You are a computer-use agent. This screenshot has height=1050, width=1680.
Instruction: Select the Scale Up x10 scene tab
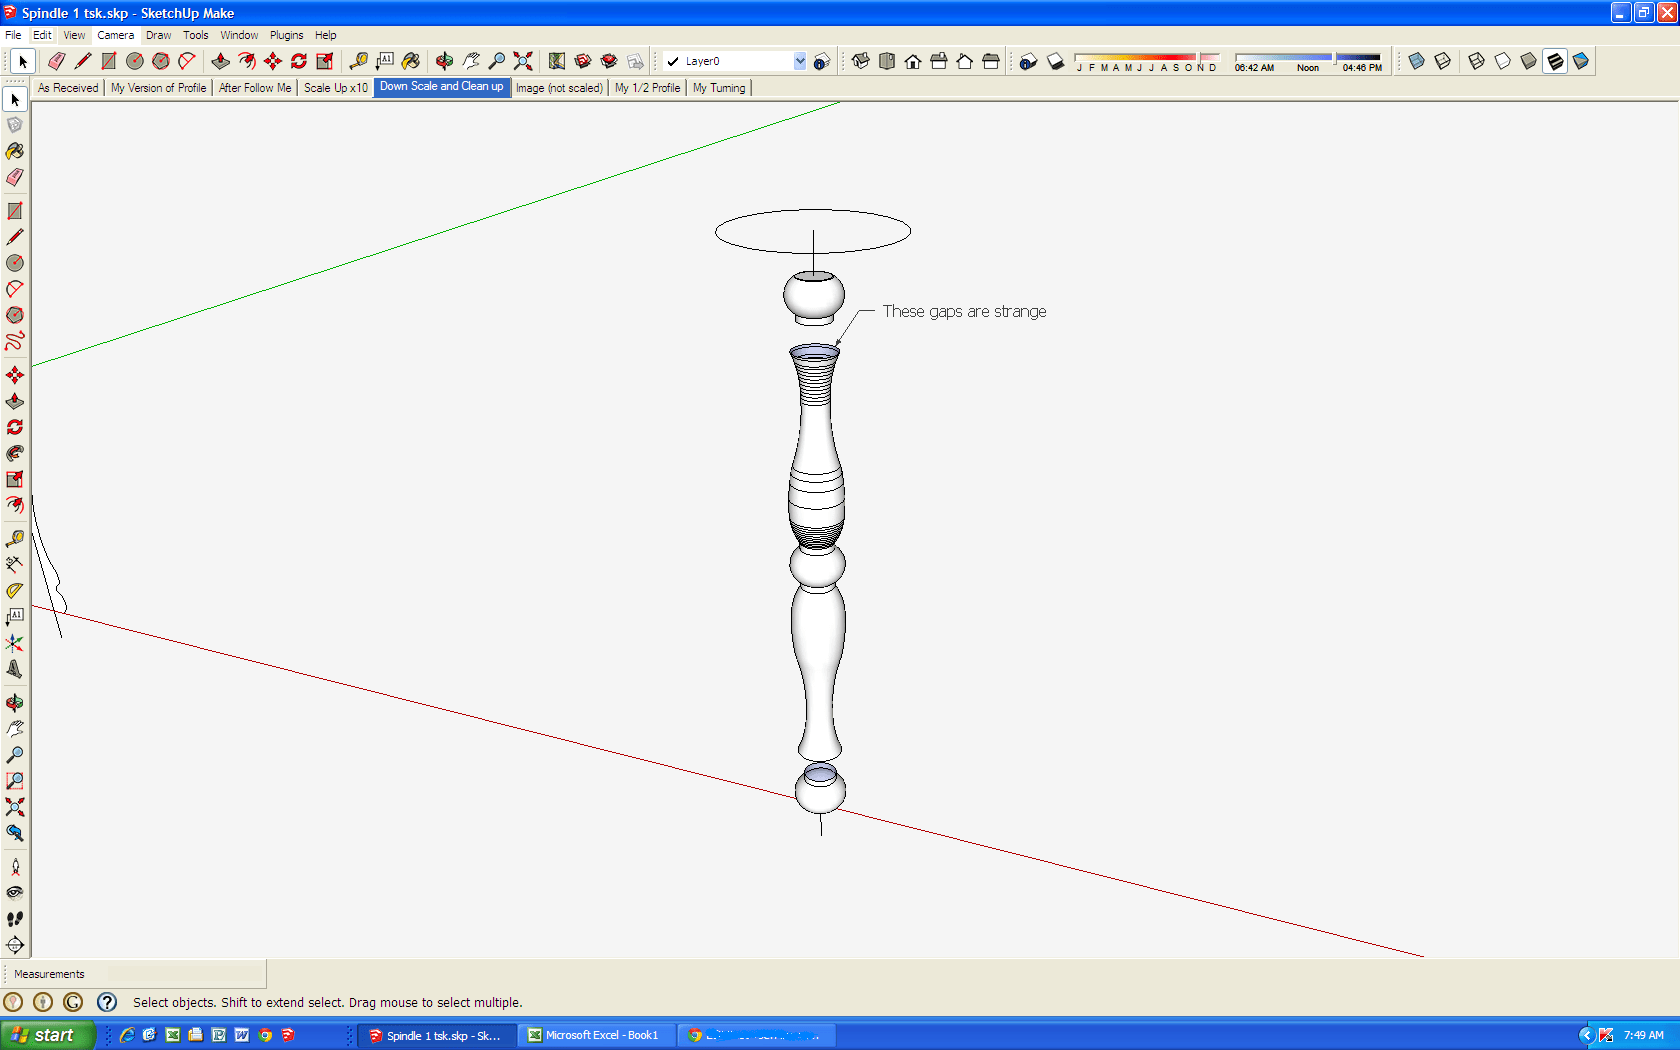pyautogui.click(x=335, y=88)
